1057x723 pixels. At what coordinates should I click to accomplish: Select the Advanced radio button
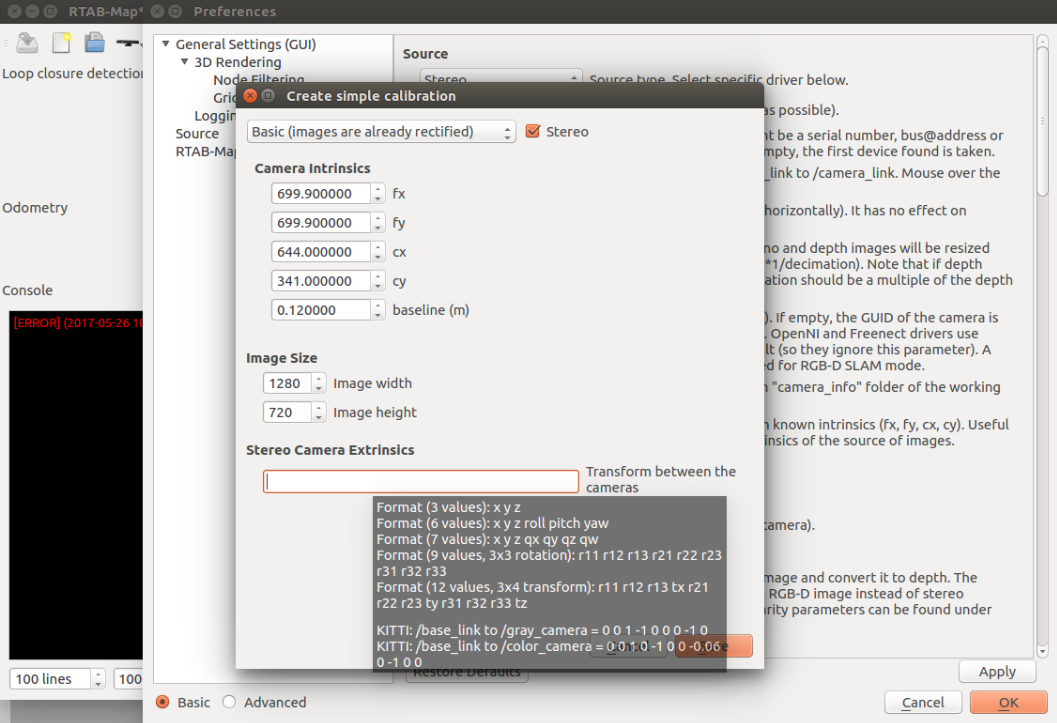click(229, 702)
